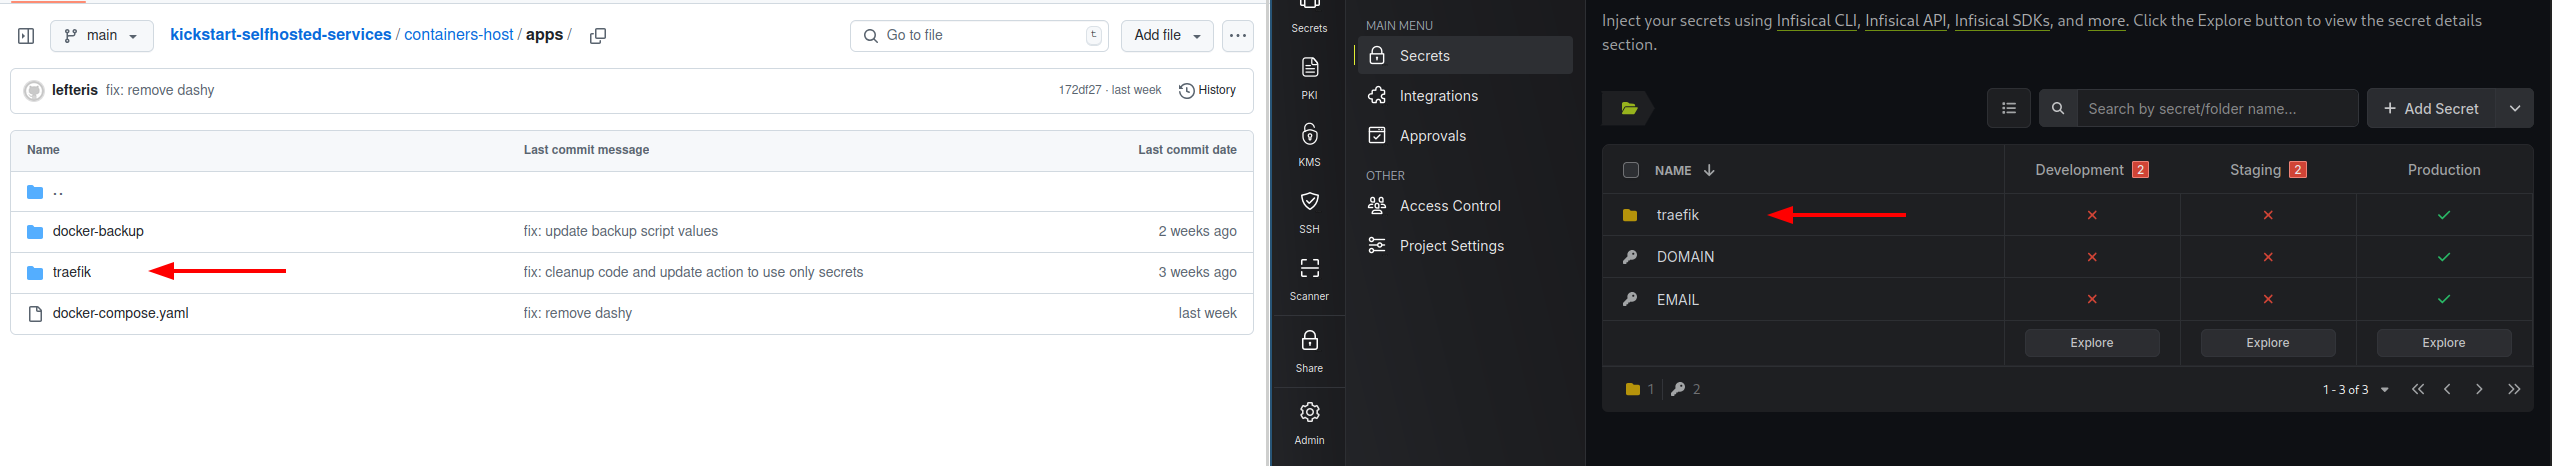Follow the Infisical CLI link
2552x466 pixels.
pyautogui.click(x=1816, y=20)
